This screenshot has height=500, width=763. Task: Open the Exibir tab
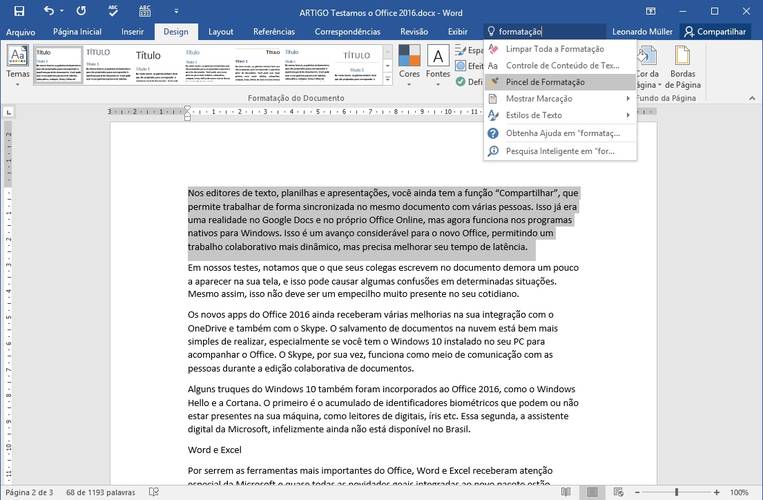(457, 32)
